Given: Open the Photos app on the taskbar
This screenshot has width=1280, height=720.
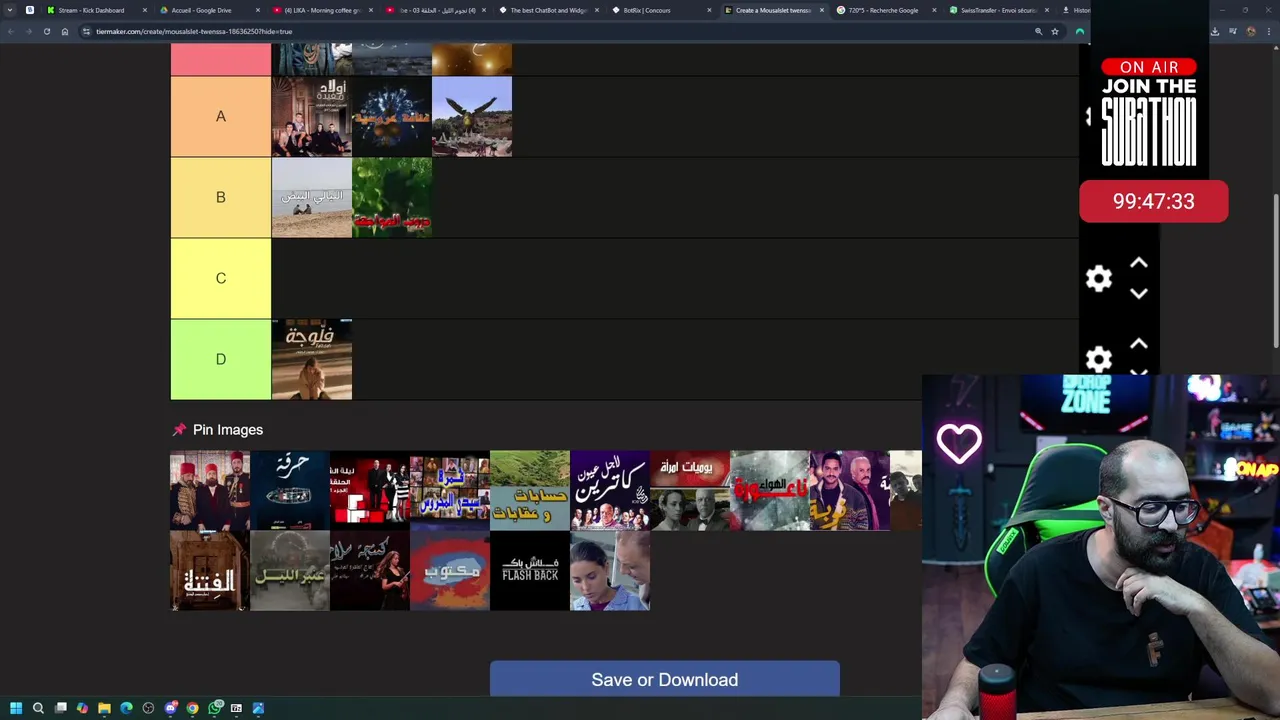Looking at the screenshot, I should point(258,708).
